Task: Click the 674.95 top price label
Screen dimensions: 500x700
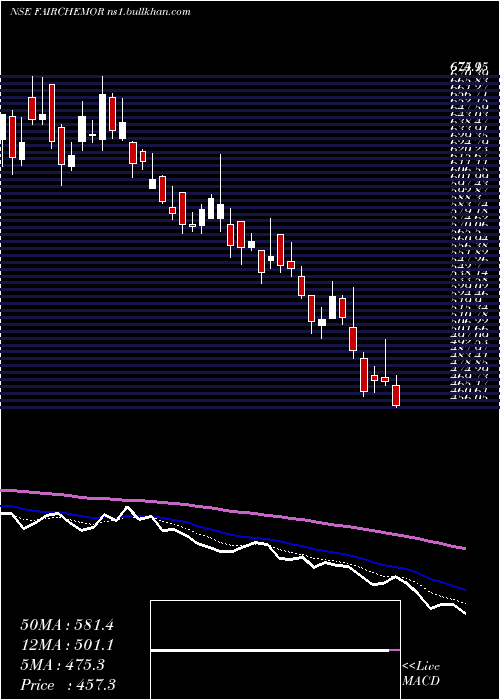Action: pyautogui.click(x=469, y=67)
